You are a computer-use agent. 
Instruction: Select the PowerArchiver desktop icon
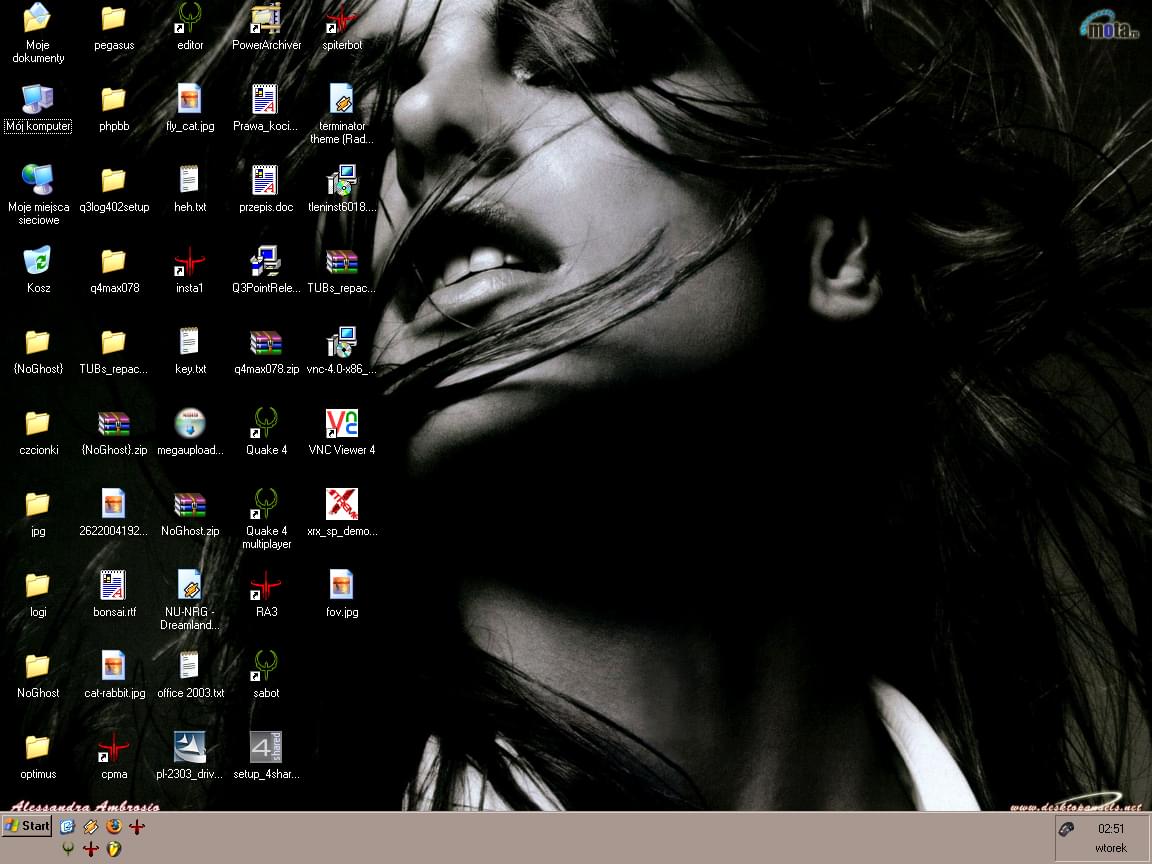[x=266, y=19]
